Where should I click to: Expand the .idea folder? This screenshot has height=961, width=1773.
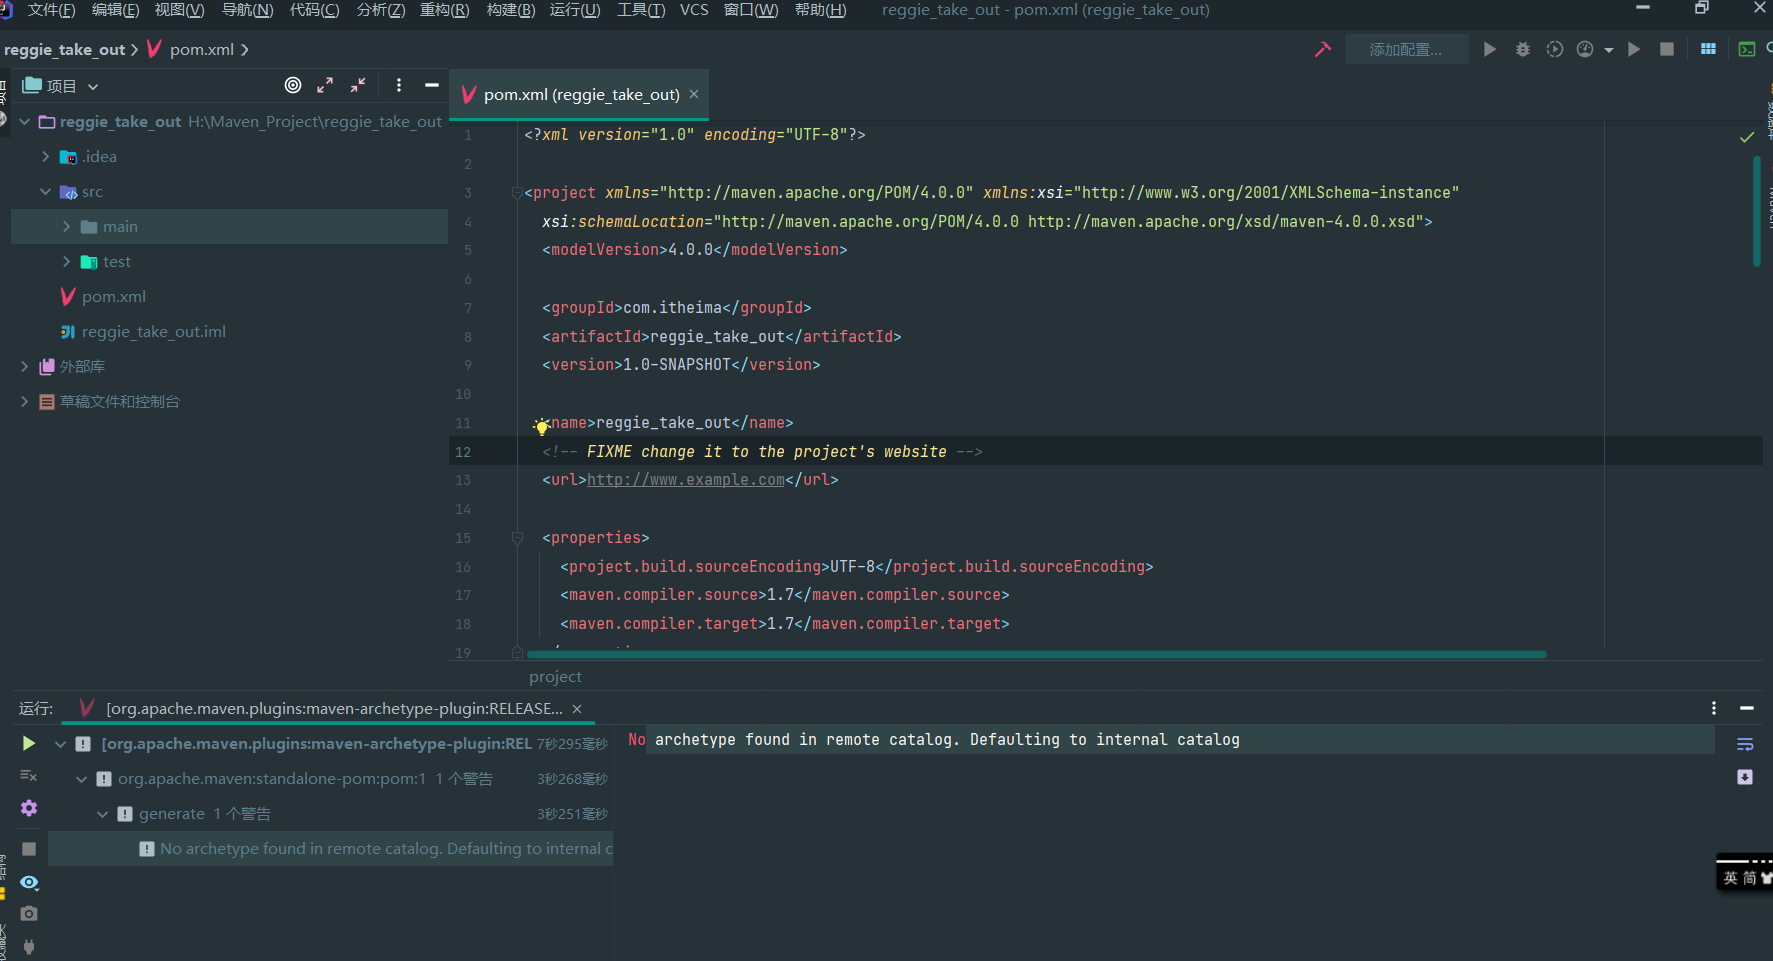45,156
